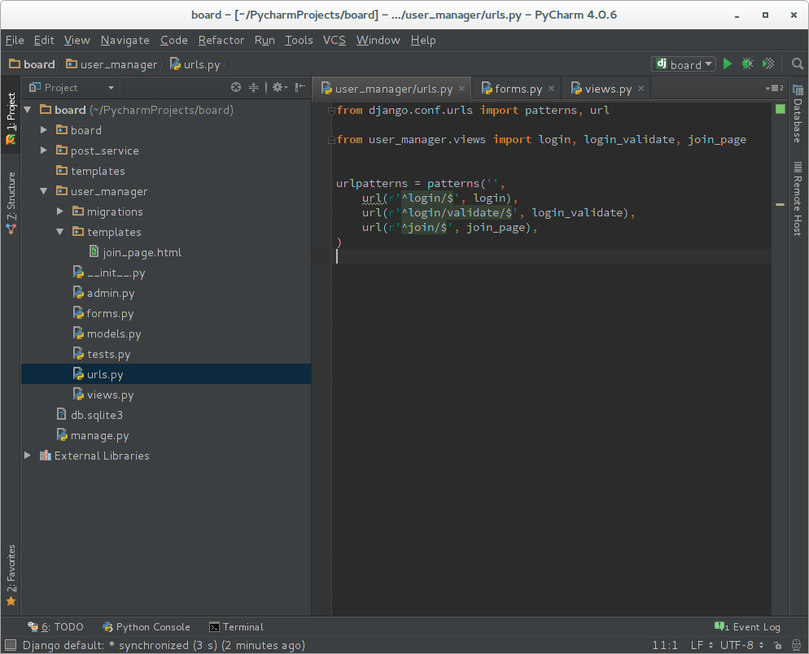Hide the Project tool window icon
The width and height of the screenshot is (809, 654).
click(x=300, y=87)
